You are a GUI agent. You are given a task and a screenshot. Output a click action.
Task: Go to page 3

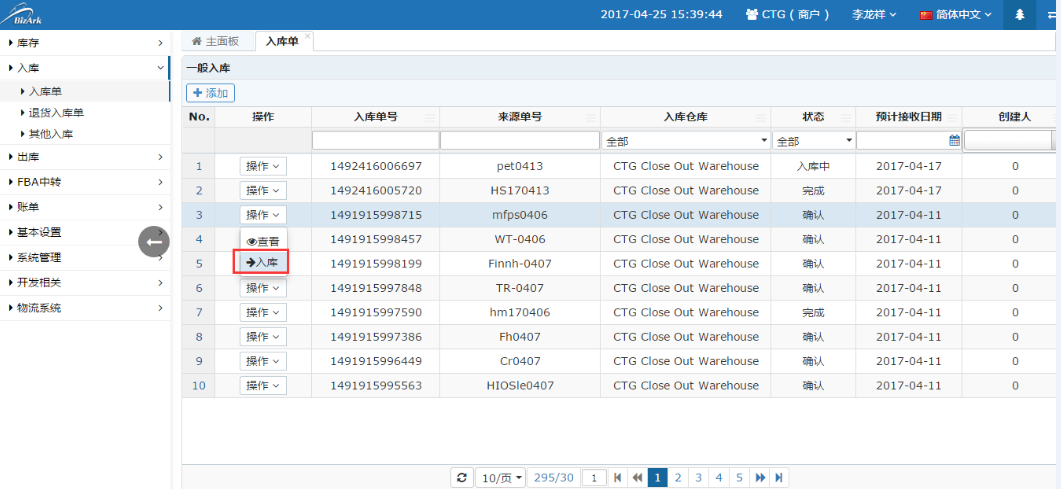coord(698,478)
